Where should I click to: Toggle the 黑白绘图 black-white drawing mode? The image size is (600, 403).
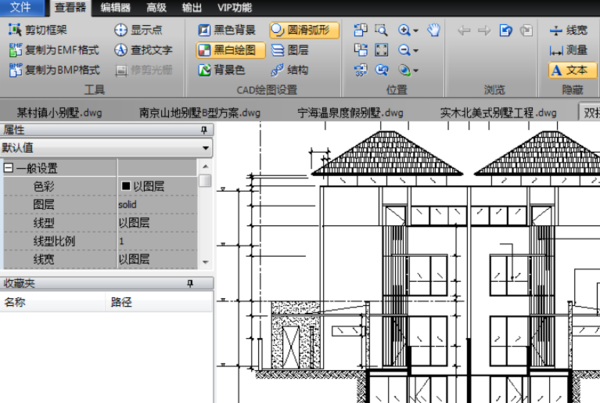pyautogui.click(x=231, y=50)
